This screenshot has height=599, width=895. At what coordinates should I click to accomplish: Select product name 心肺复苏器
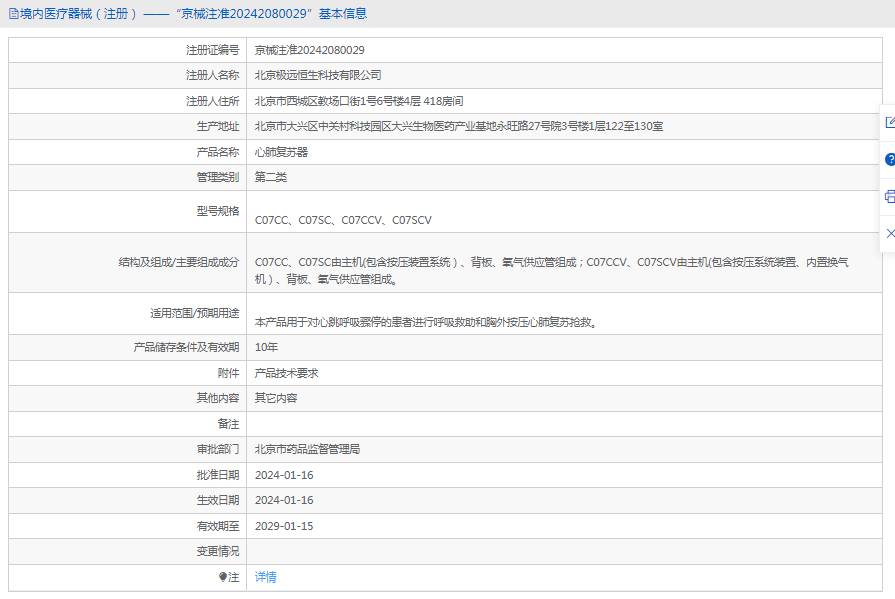(x=281, y=152)
